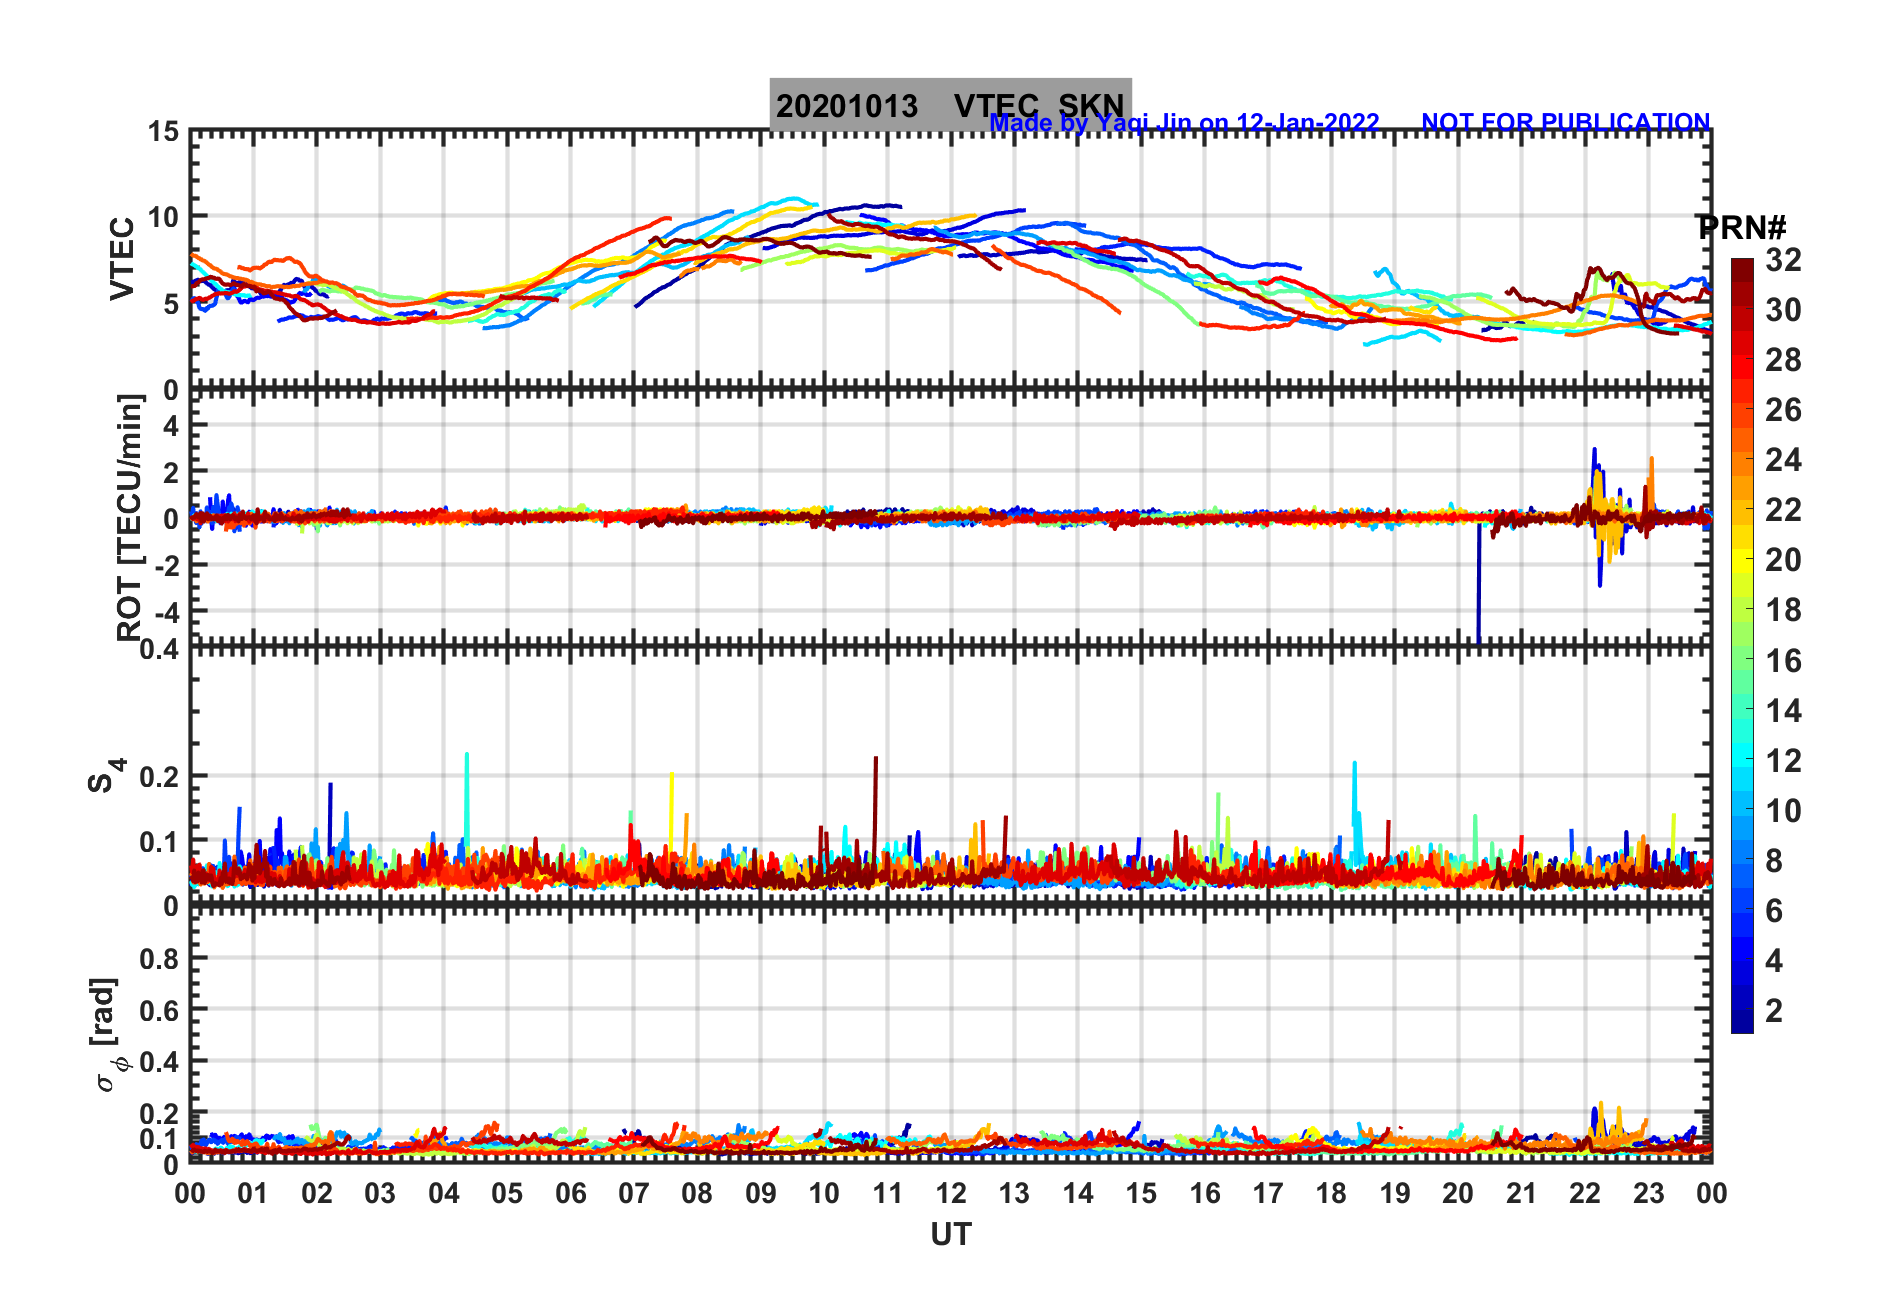Click the plot title '20201013 VTEC SKN'

[950, 105]
